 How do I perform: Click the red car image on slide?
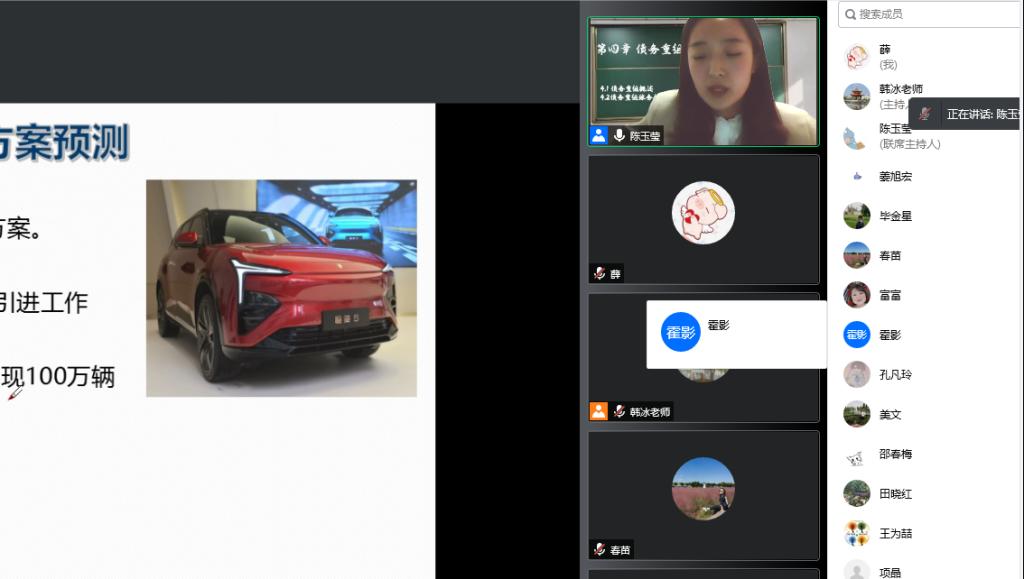pyautogui.click(x=281, y=288)
